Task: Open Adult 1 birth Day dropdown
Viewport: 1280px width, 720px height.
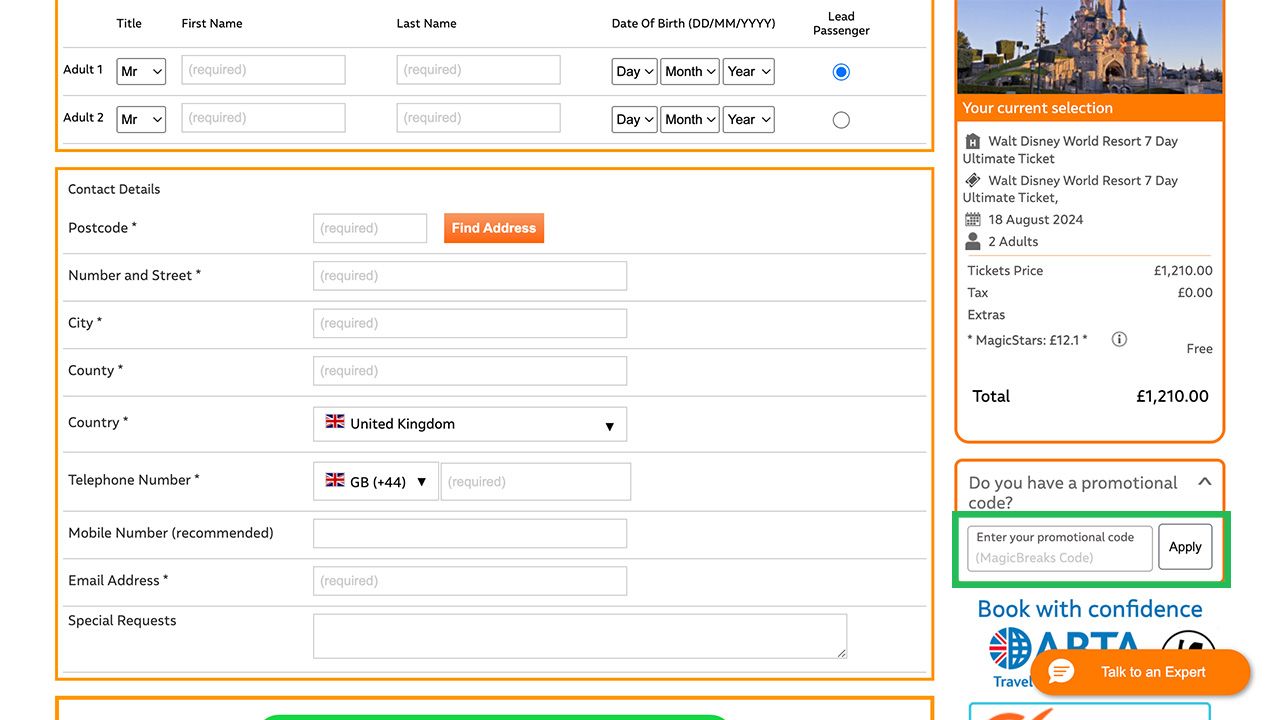Action: (x=635, y=71)
